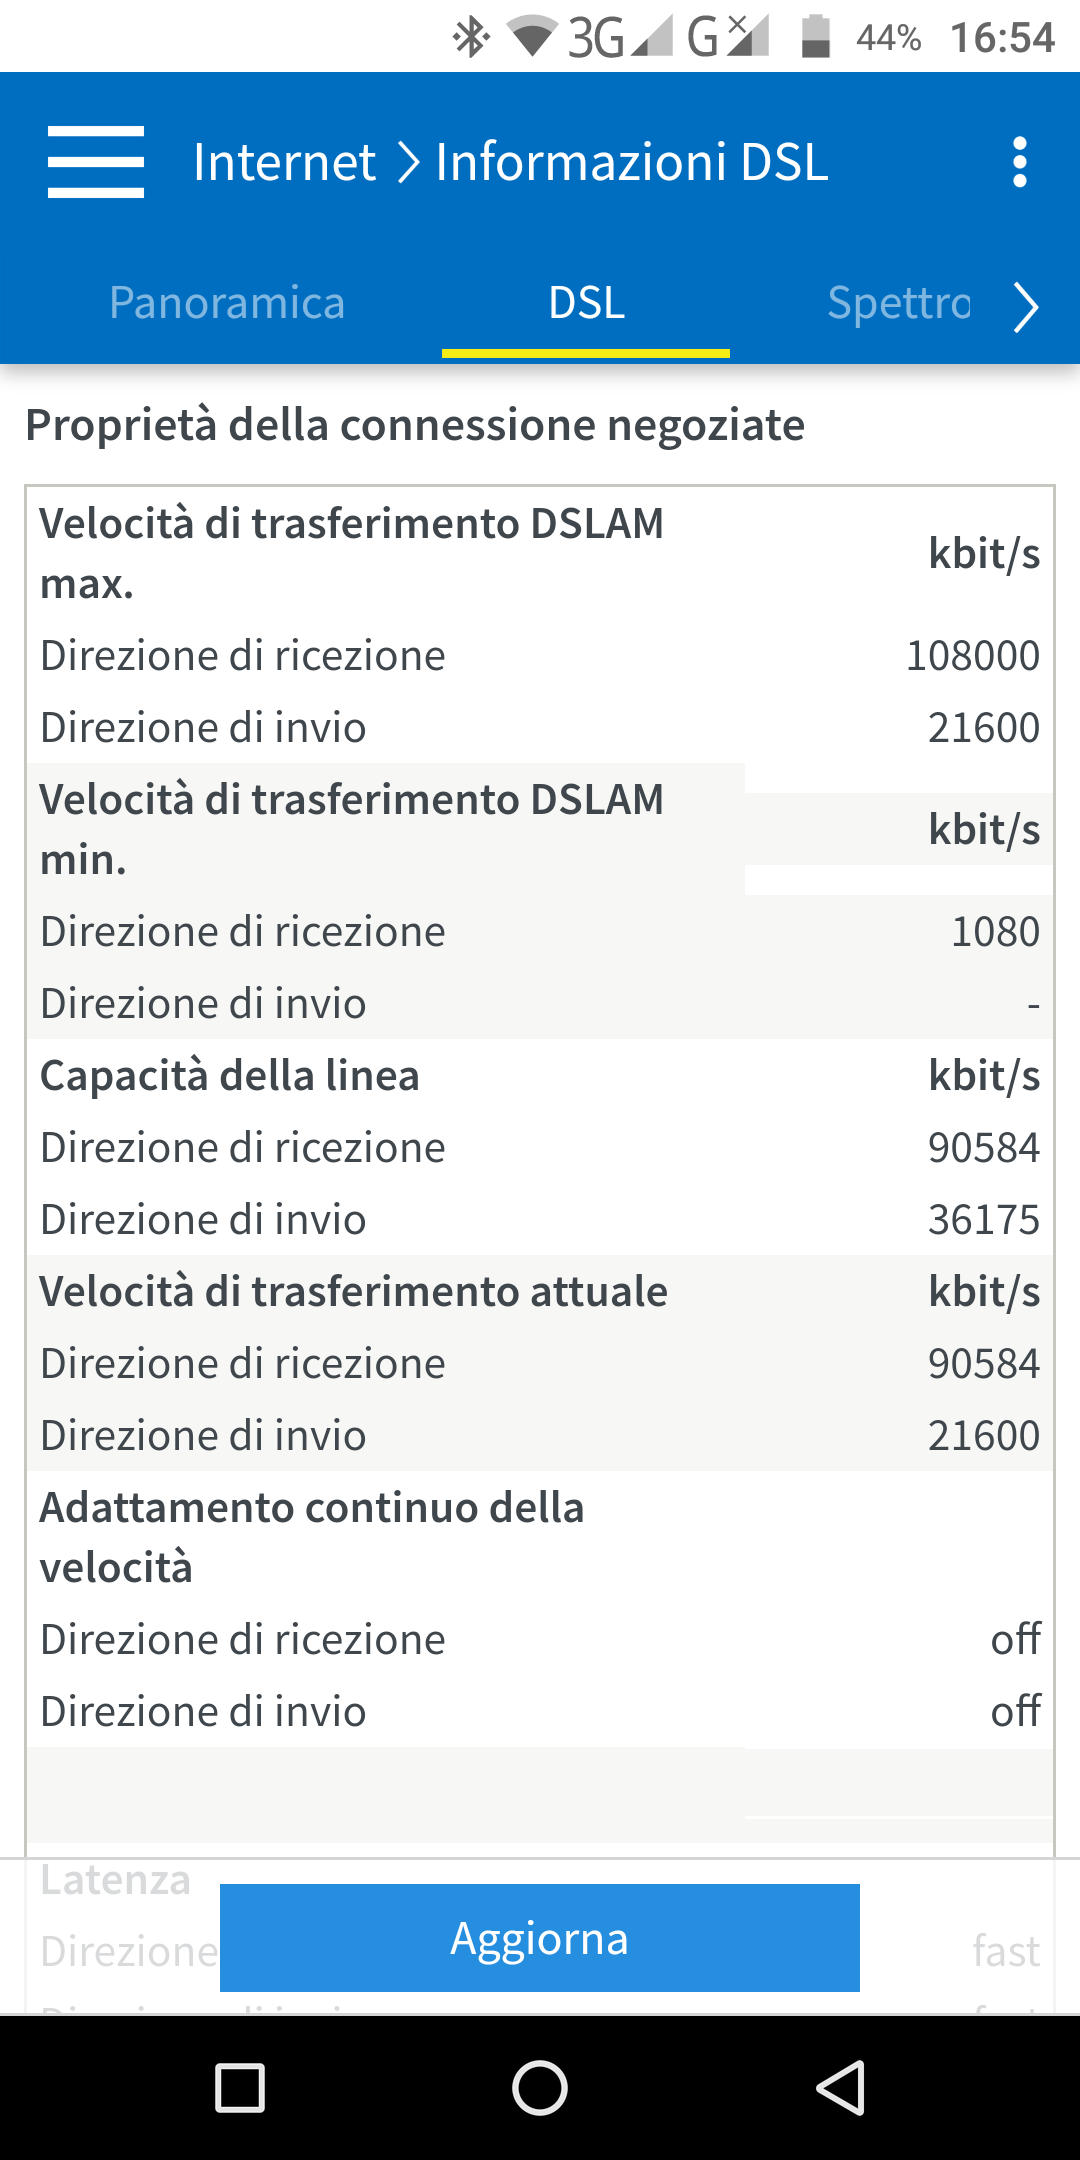Tap the Android home circle button
Screen dimensions: 1080x2160
click(540, 2088)
